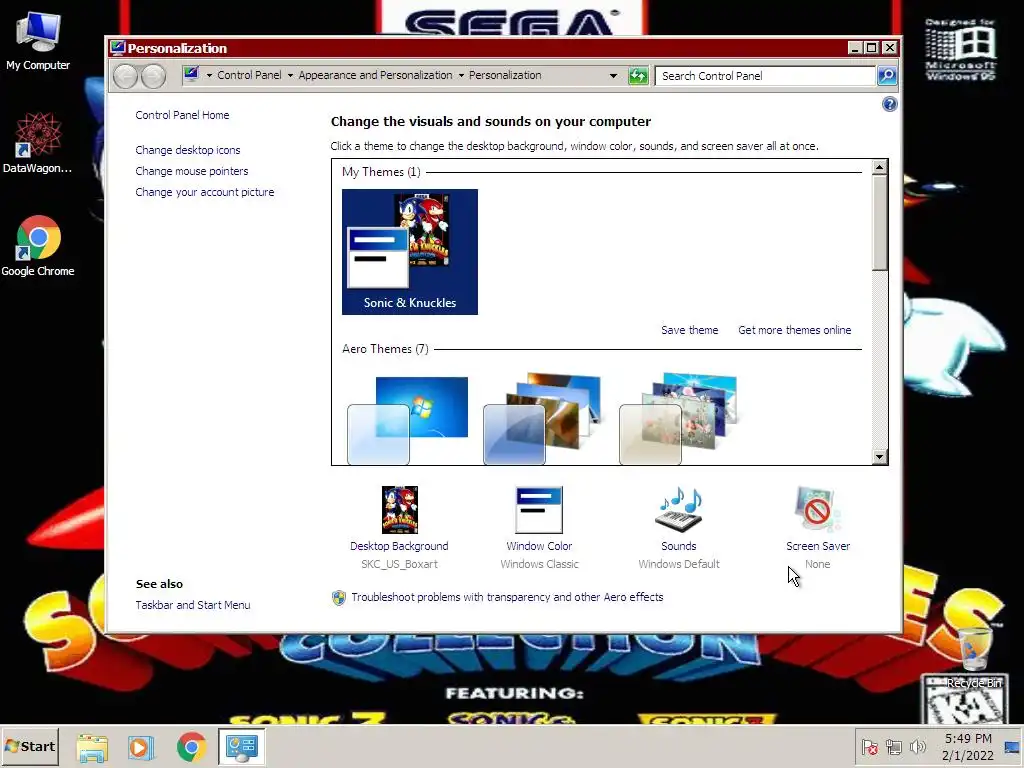
Task: Open Control Panel Home link
Action: click(182, 115)
